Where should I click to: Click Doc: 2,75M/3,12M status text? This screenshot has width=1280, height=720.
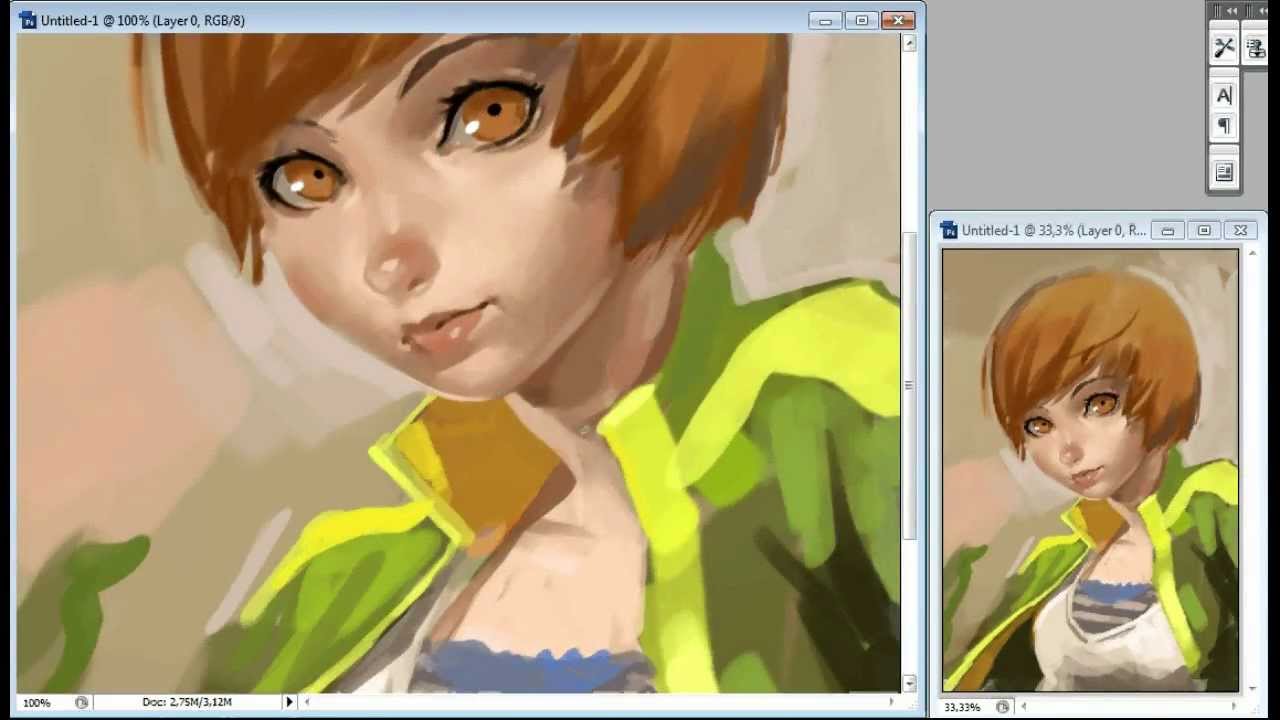tap(187, 702)
